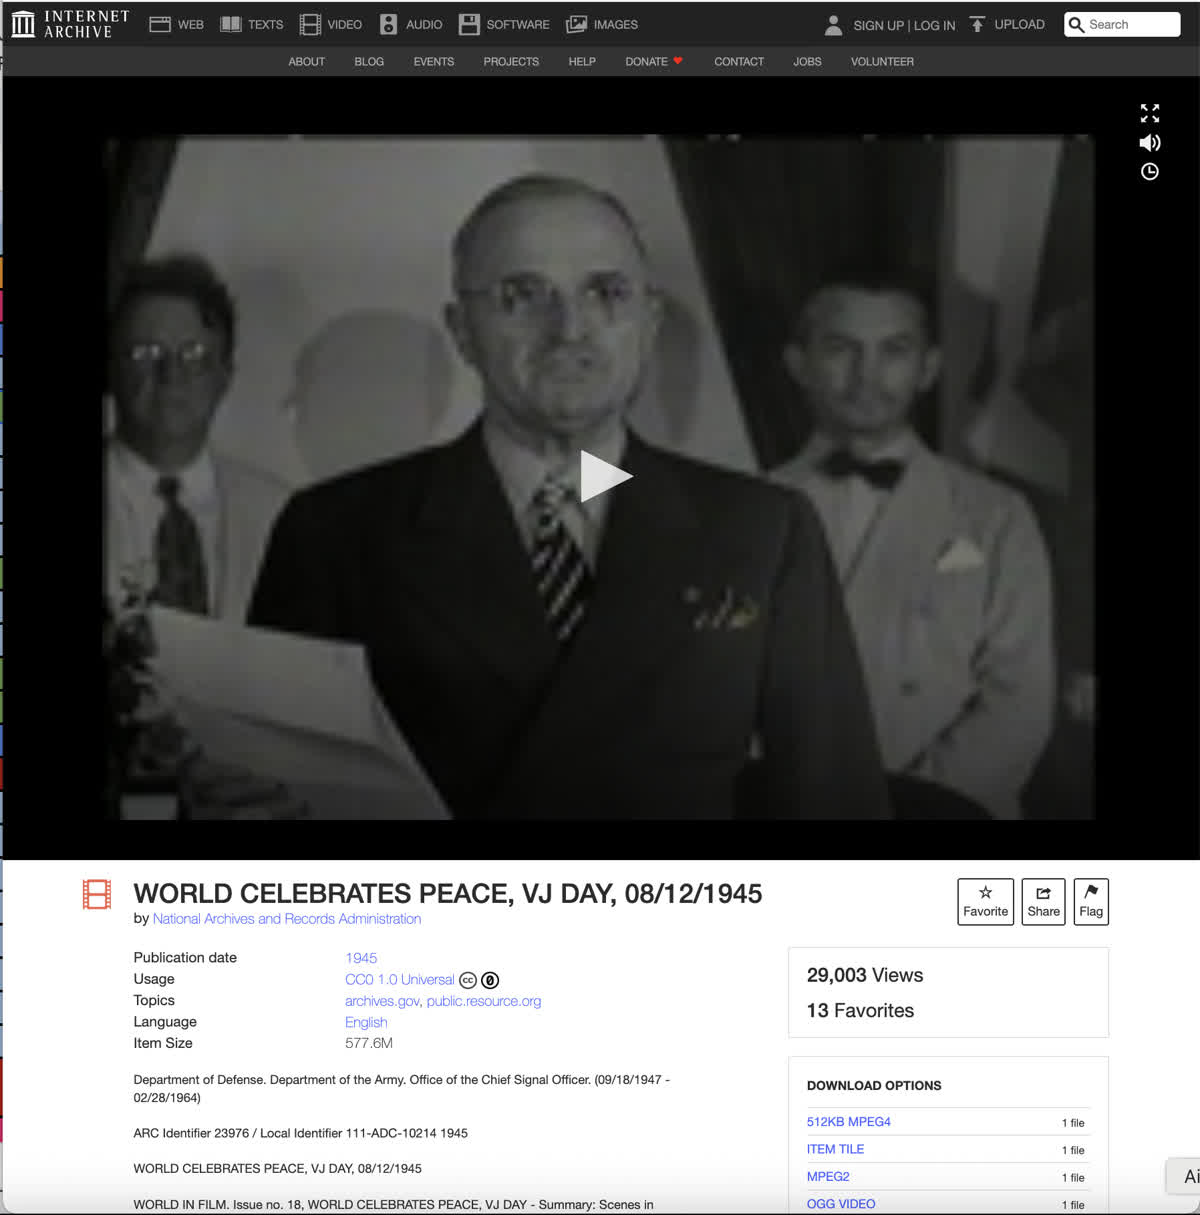This screenshot has width=1200, height=1215.
Task: Mute the video volume speaker icon
Action: pyautogui.click(x=1150, y=143)
